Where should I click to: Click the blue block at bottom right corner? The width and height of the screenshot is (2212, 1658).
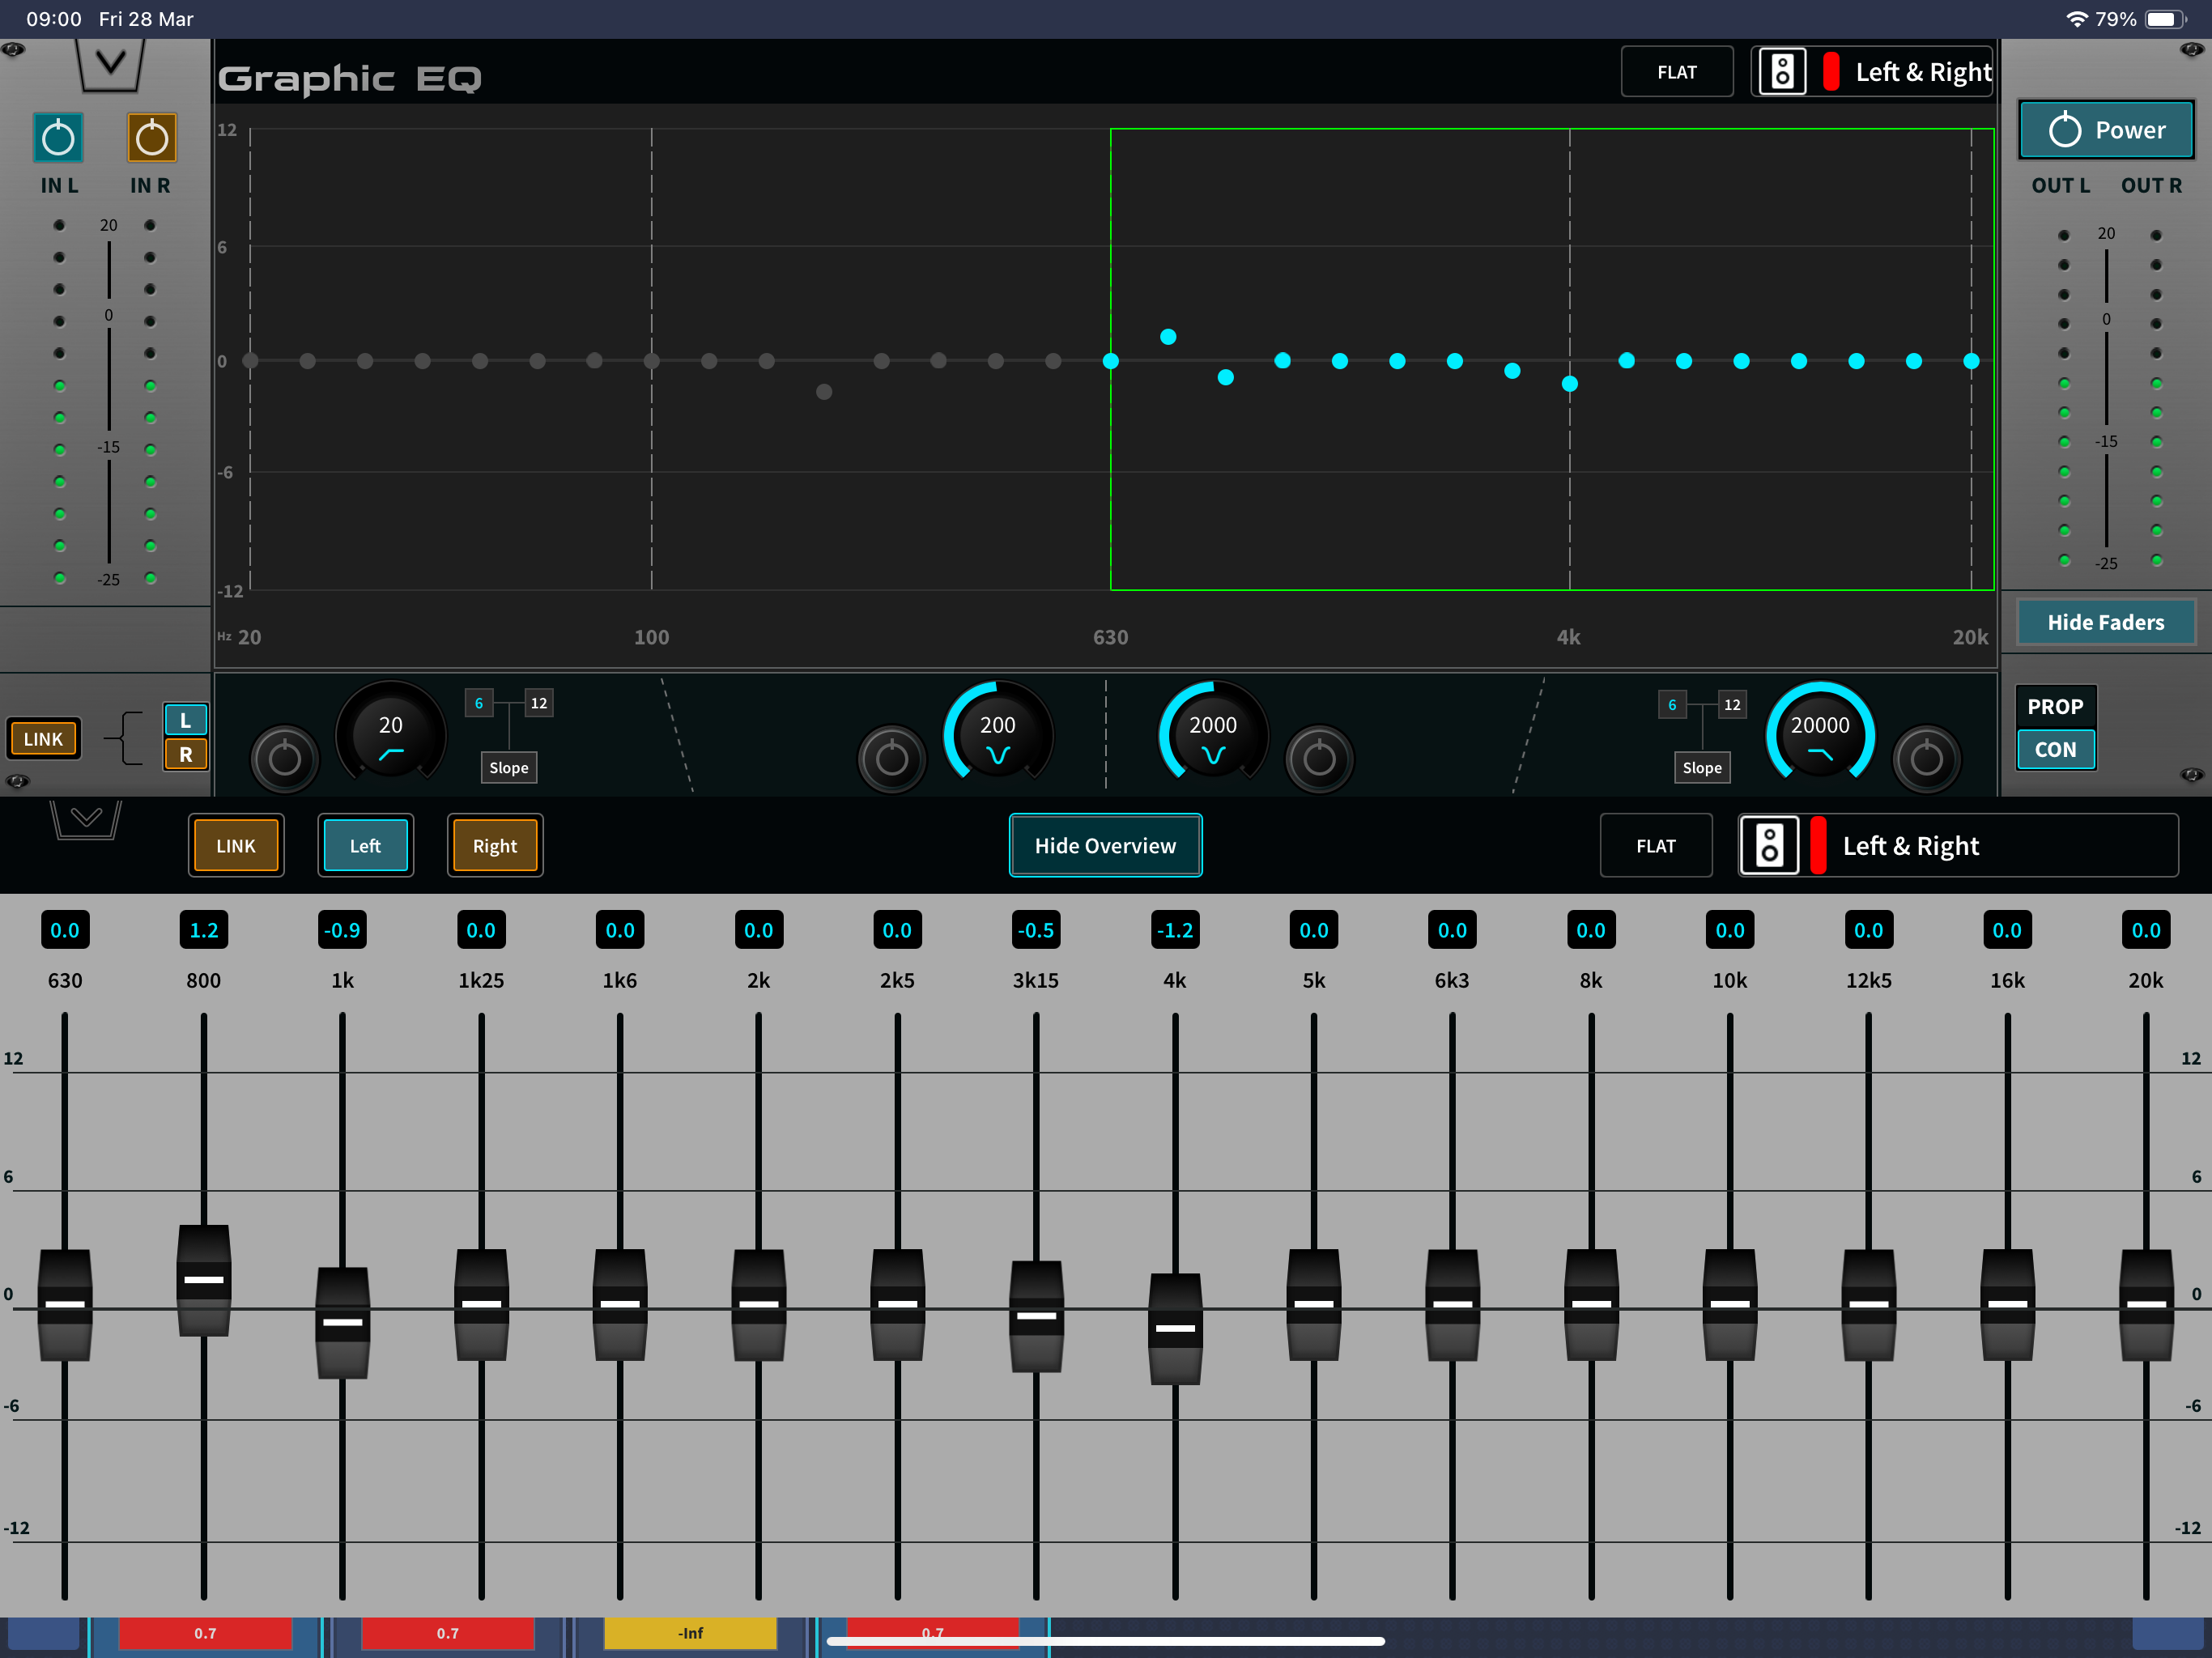2167,1633
